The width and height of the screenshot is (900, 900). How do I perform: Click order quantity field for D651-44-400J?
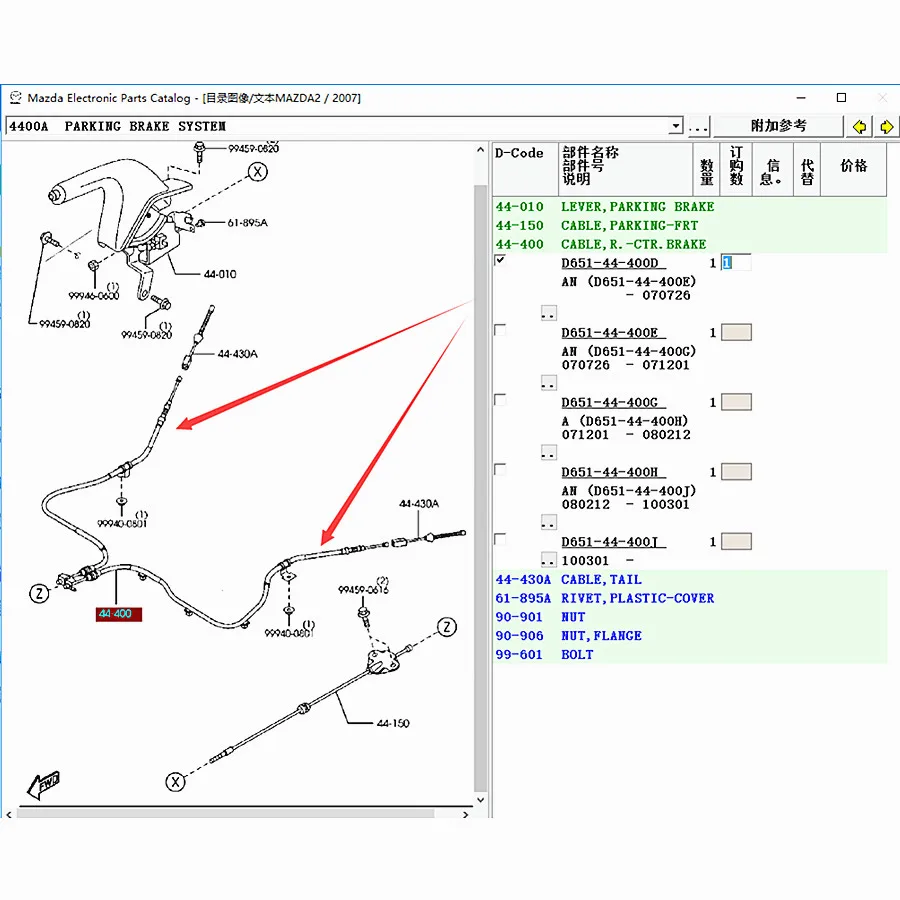pyautogui.click(x=736, y=541)
